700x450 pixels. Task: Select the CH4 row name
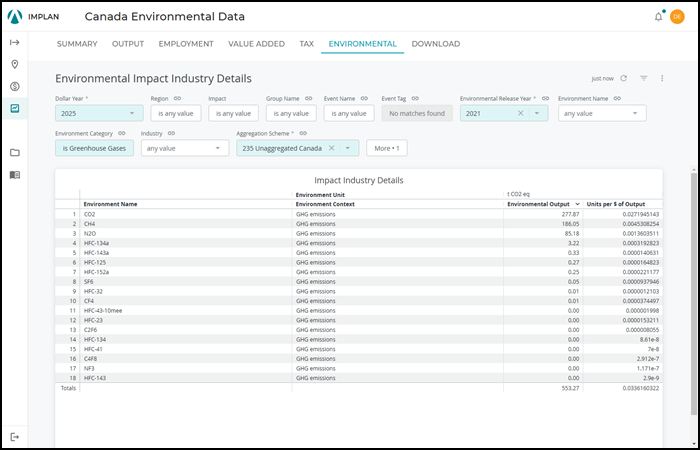click(x=89, y=224)
